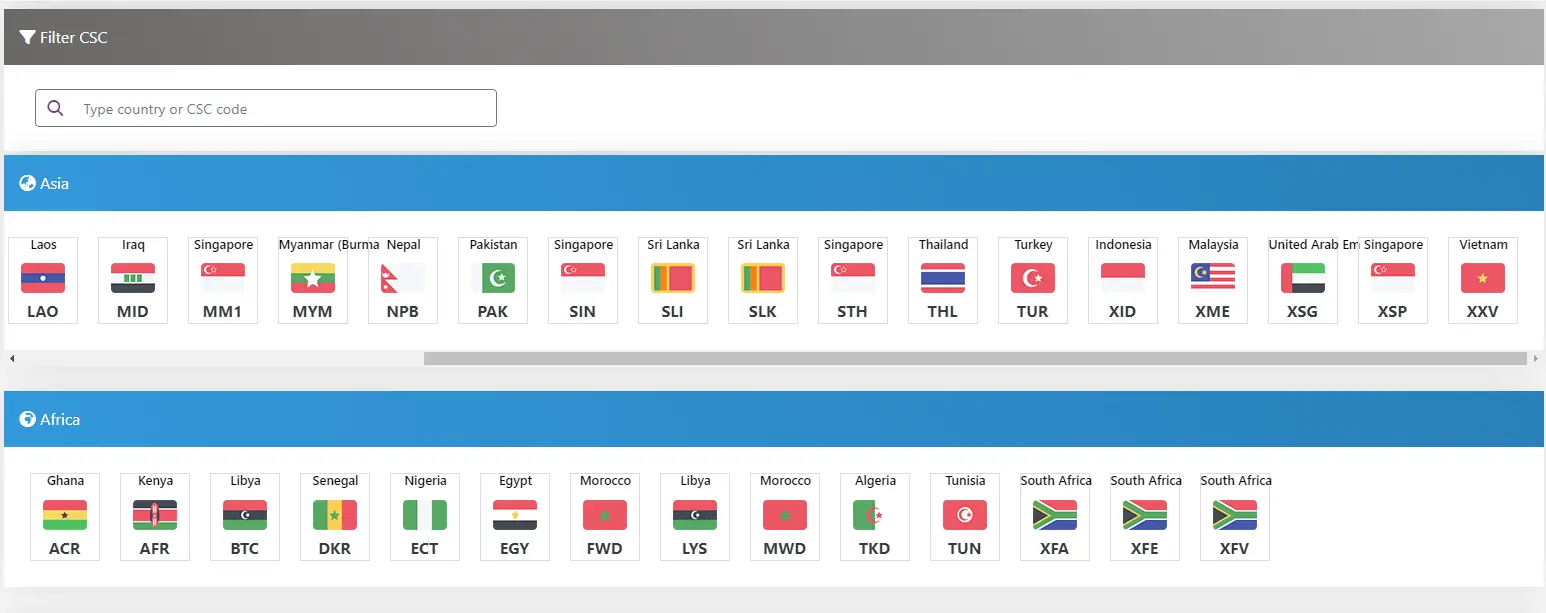Screen dimensions: 1546x613
Task: Click the magnifier icon in the search box
Action: [x=56, y=108]
